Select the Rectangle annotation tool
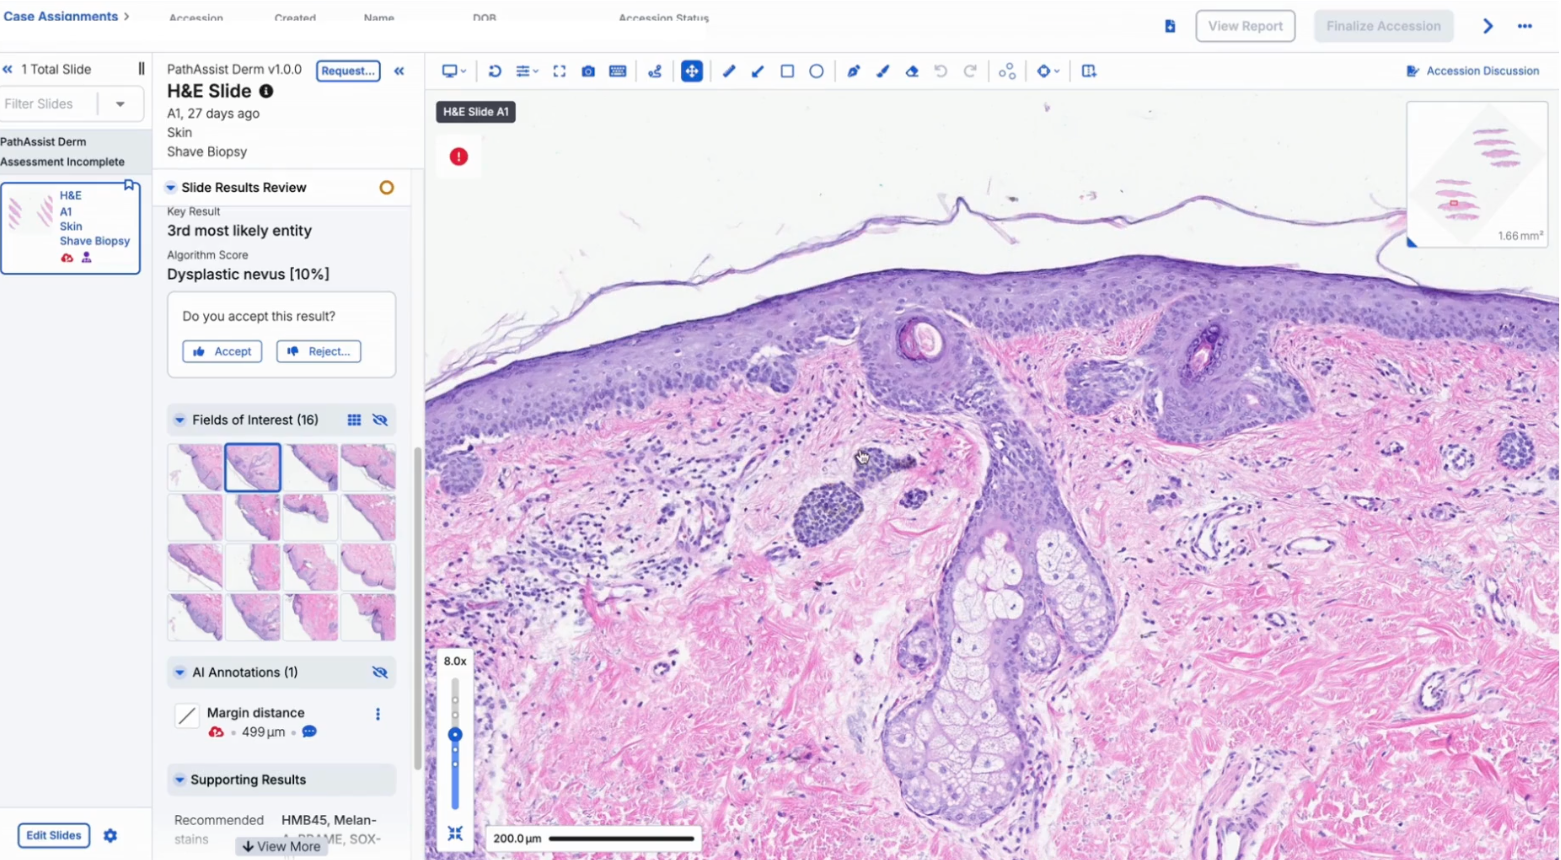Screen dimensions: 1561x860 coord(787,70)
